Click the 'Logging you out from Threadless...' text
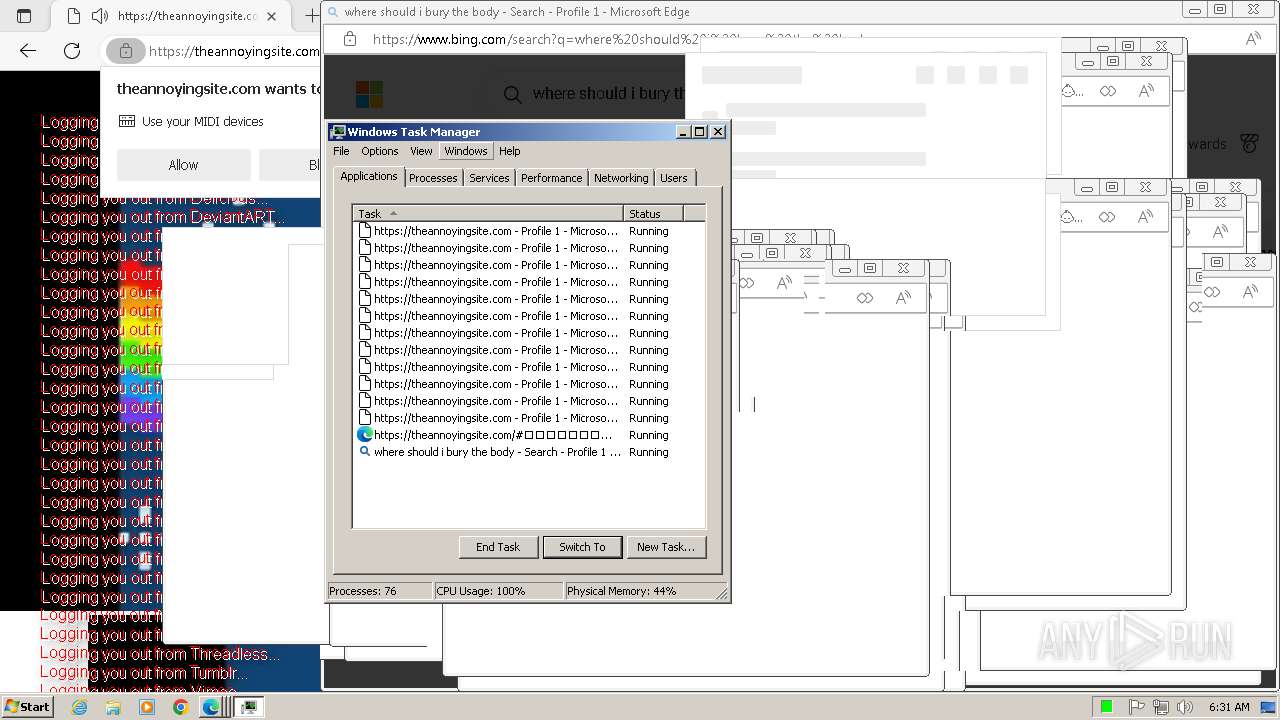1280x720 pixels. coord(160,654)
